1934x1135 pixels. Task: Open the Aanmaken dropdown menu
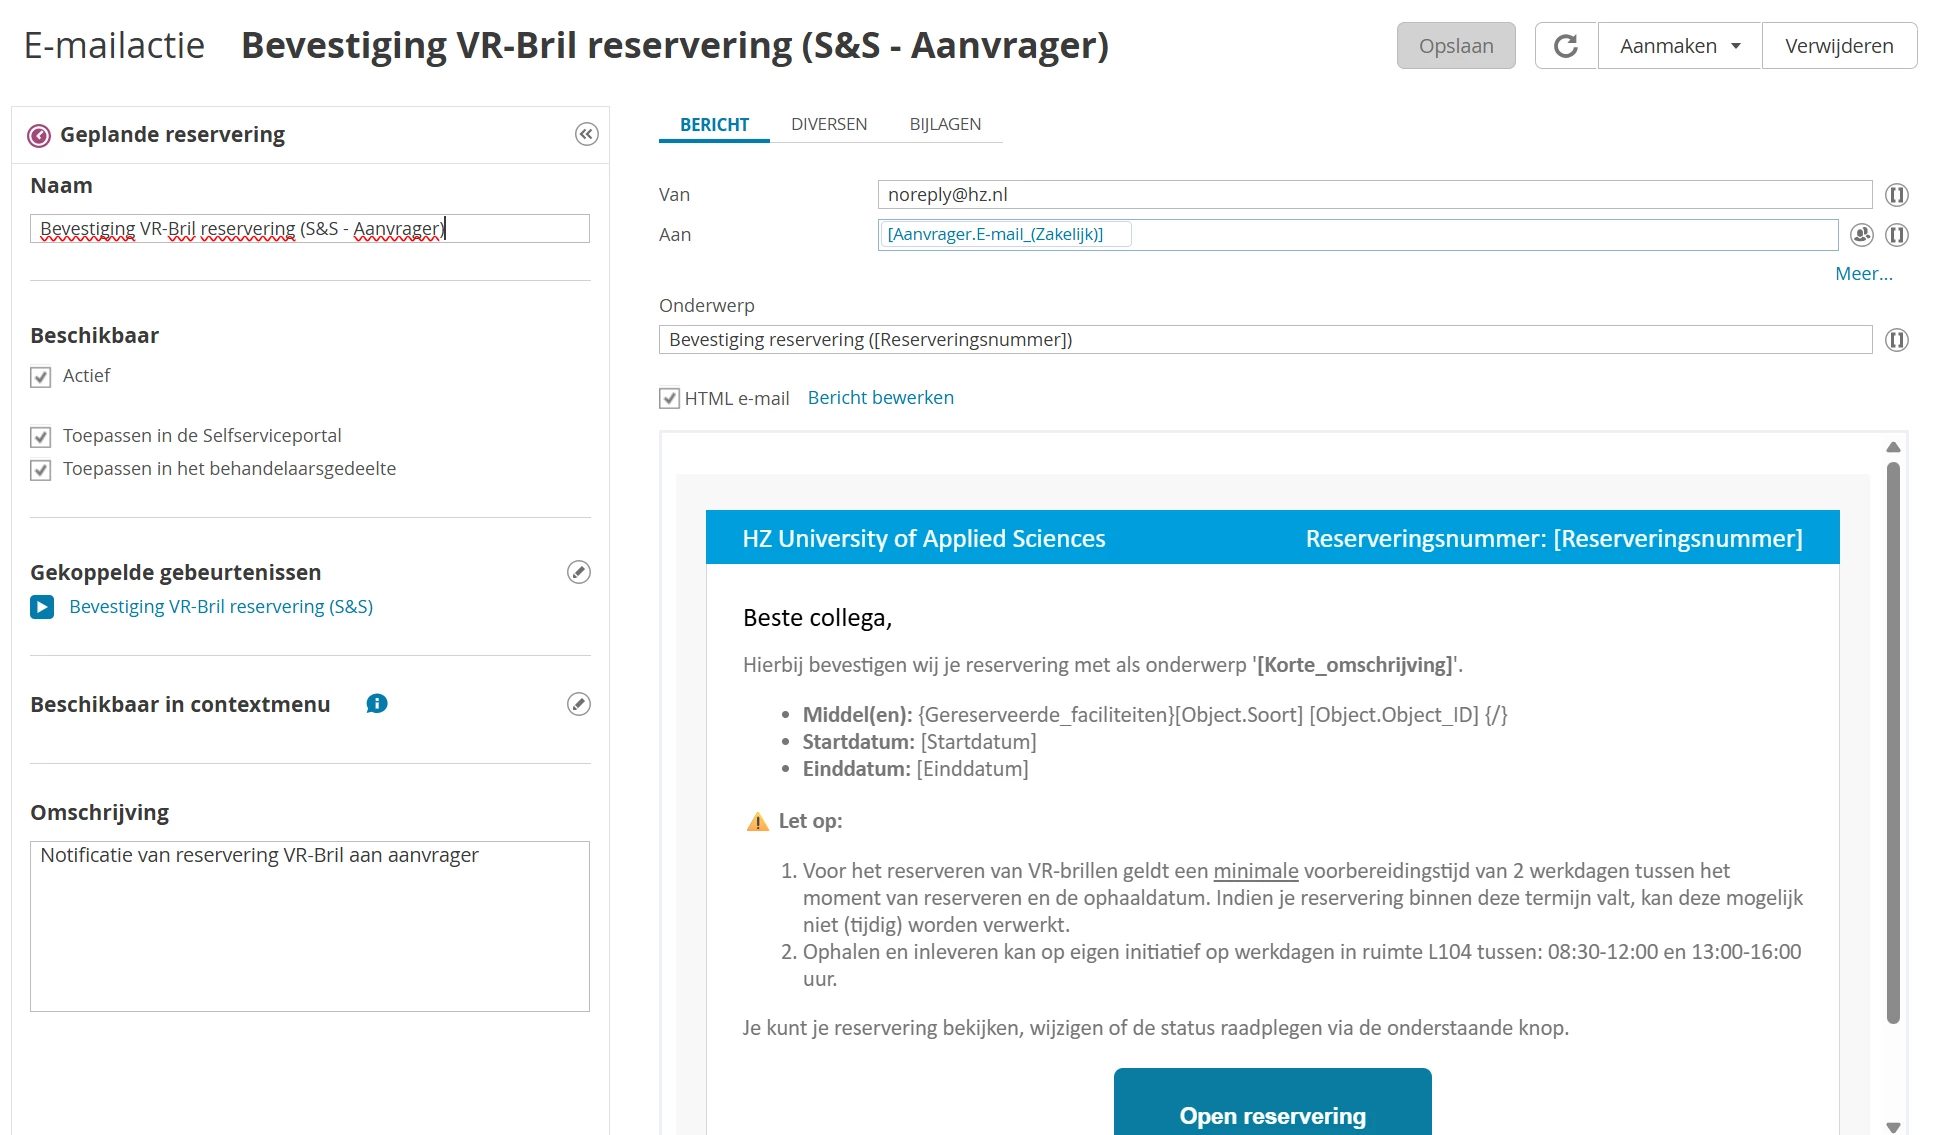(1679, 46)
